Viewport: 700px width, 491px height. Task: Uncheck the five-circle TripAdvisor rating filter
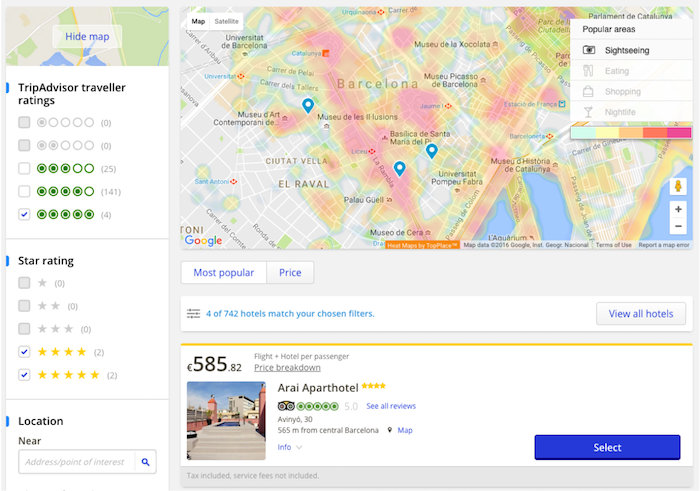[x=24, y=215]
